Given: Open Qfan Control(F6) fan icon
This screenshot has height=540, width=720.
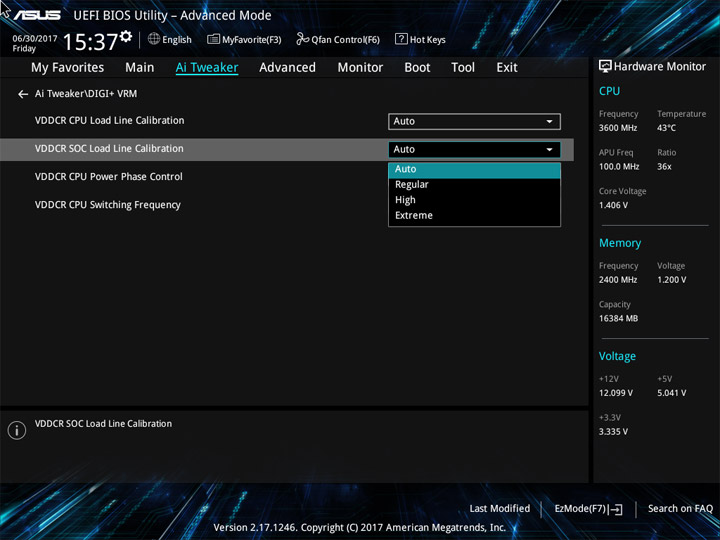Looking at the screenshot, I should tap(302, 39).
